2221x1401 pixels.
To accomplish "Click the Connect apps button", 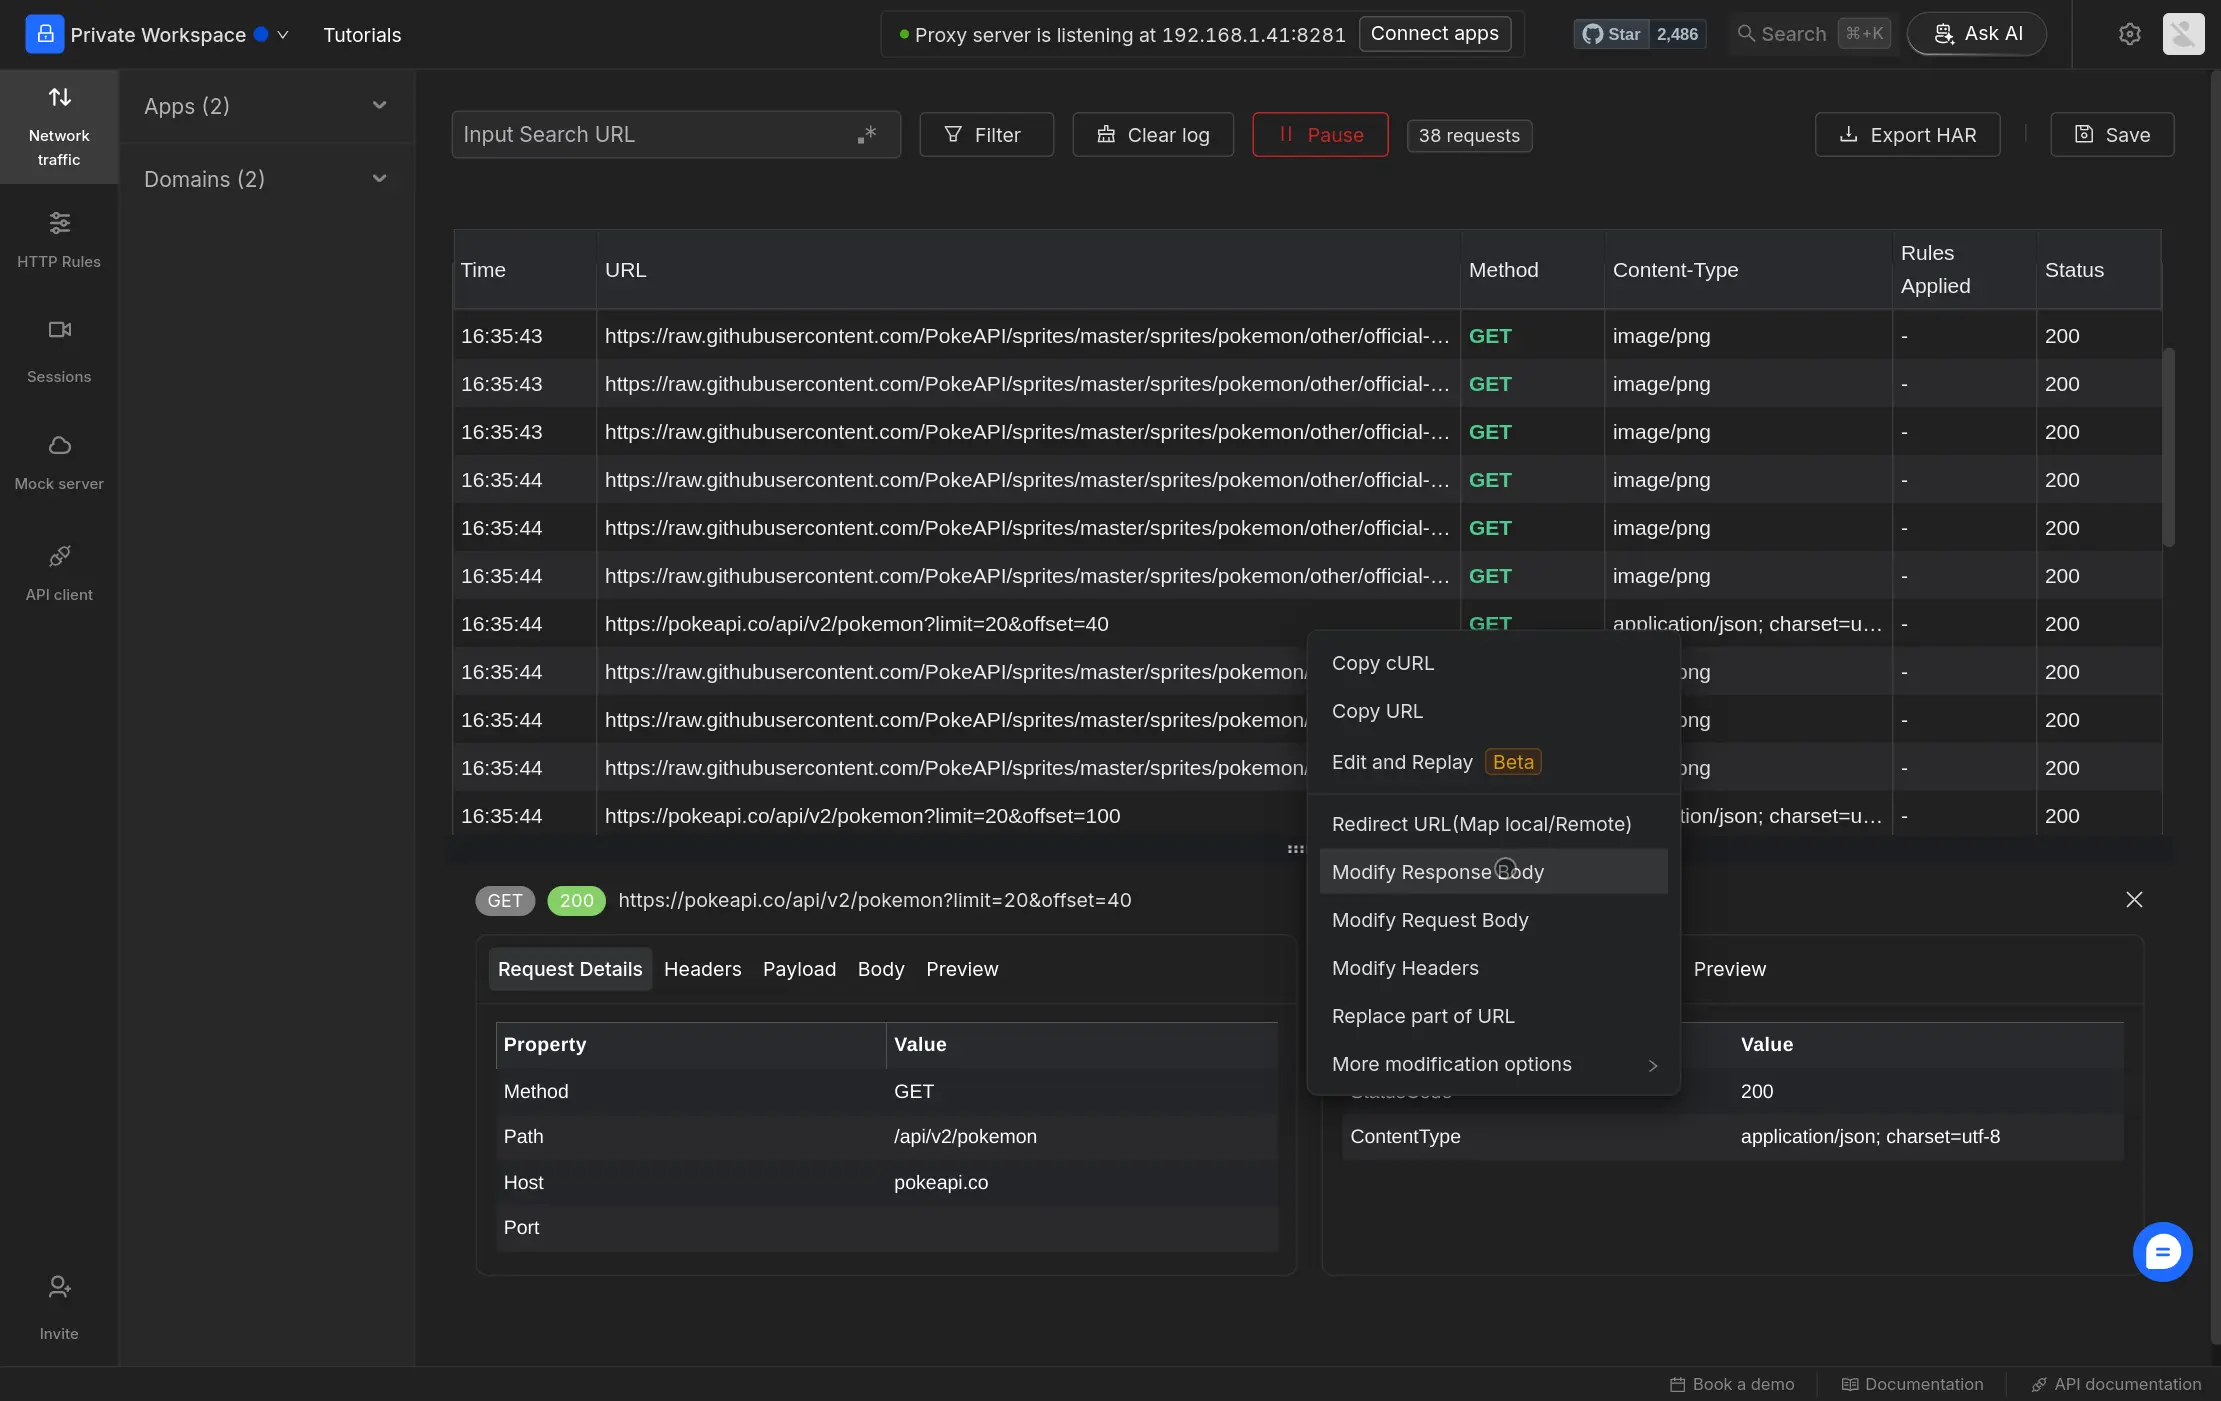I will click(x=1434, y=34).
